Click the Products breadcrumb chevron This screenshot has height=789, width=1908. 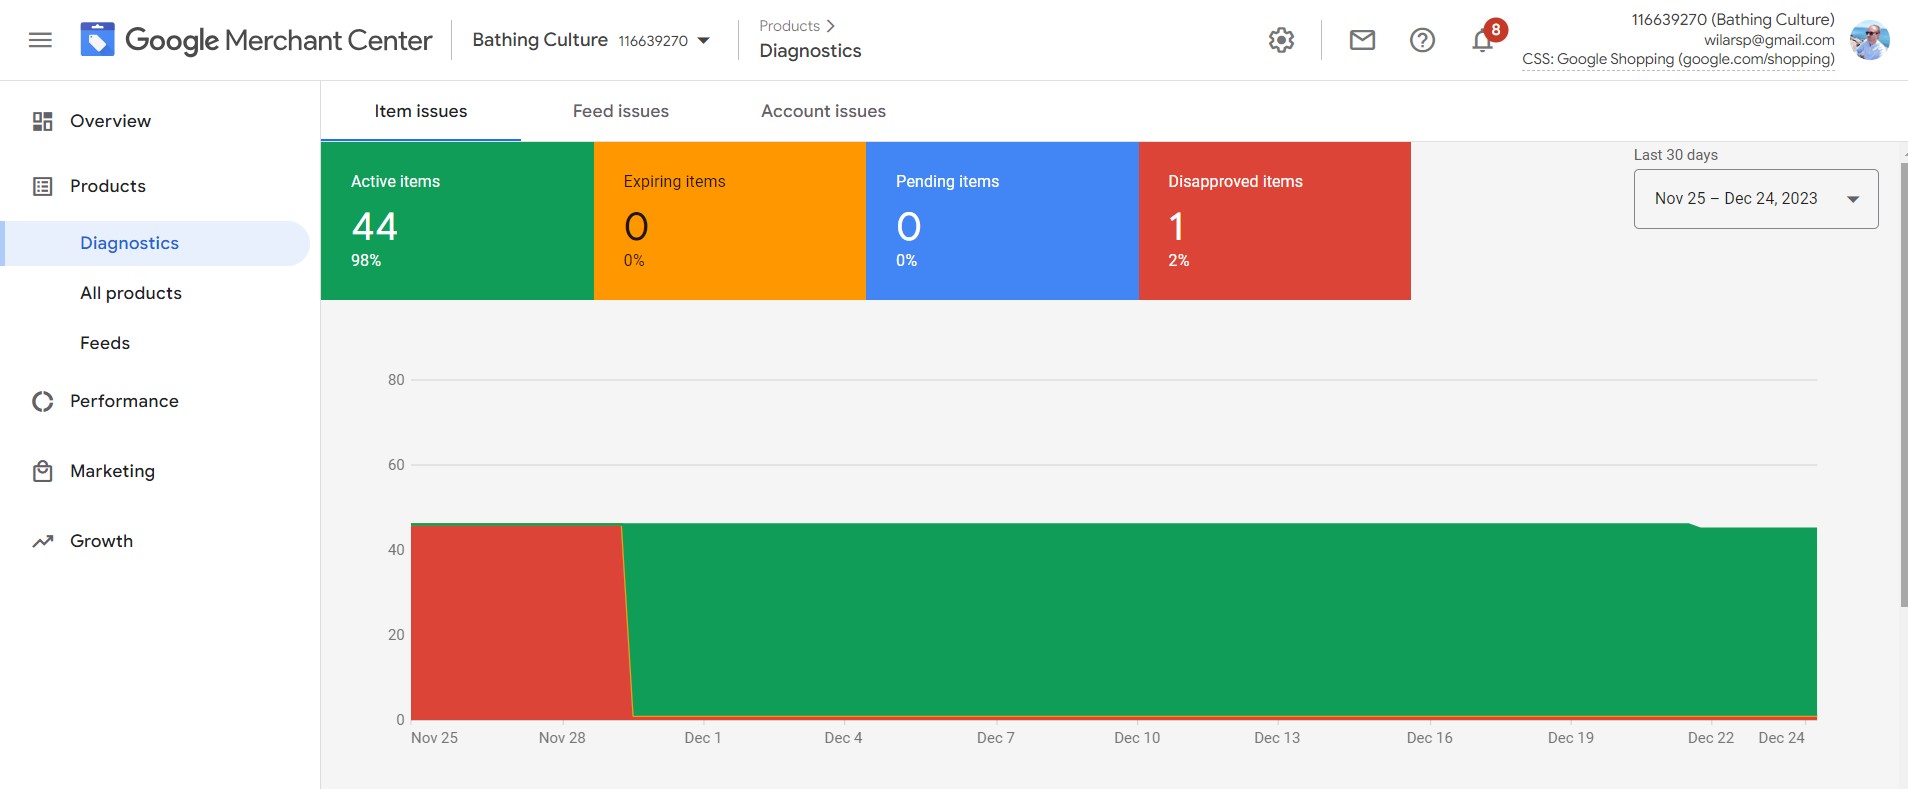pos(830,26)
